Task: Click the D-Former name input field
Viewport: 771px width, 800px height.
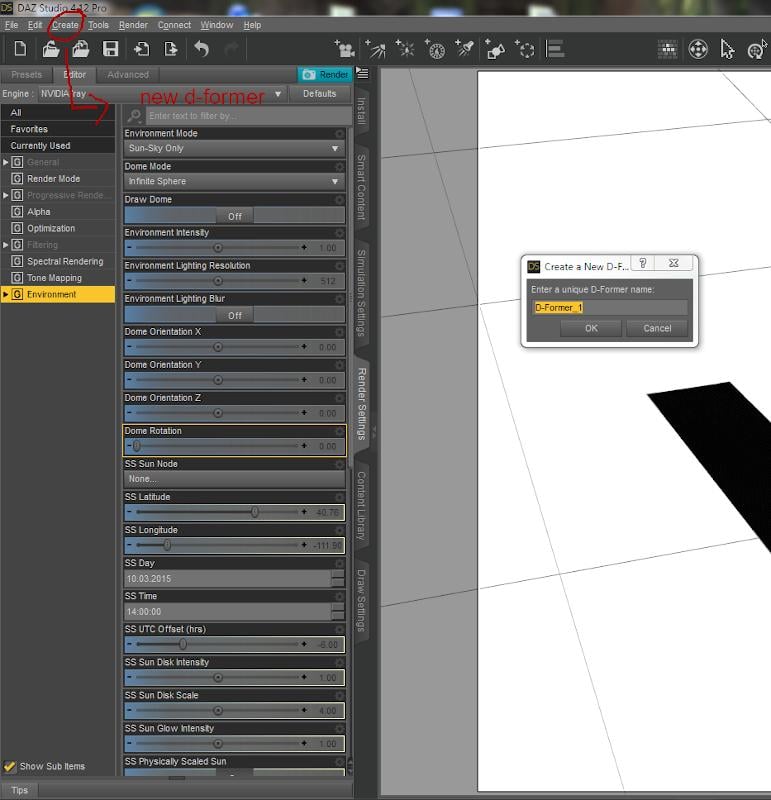Action: 610,307
